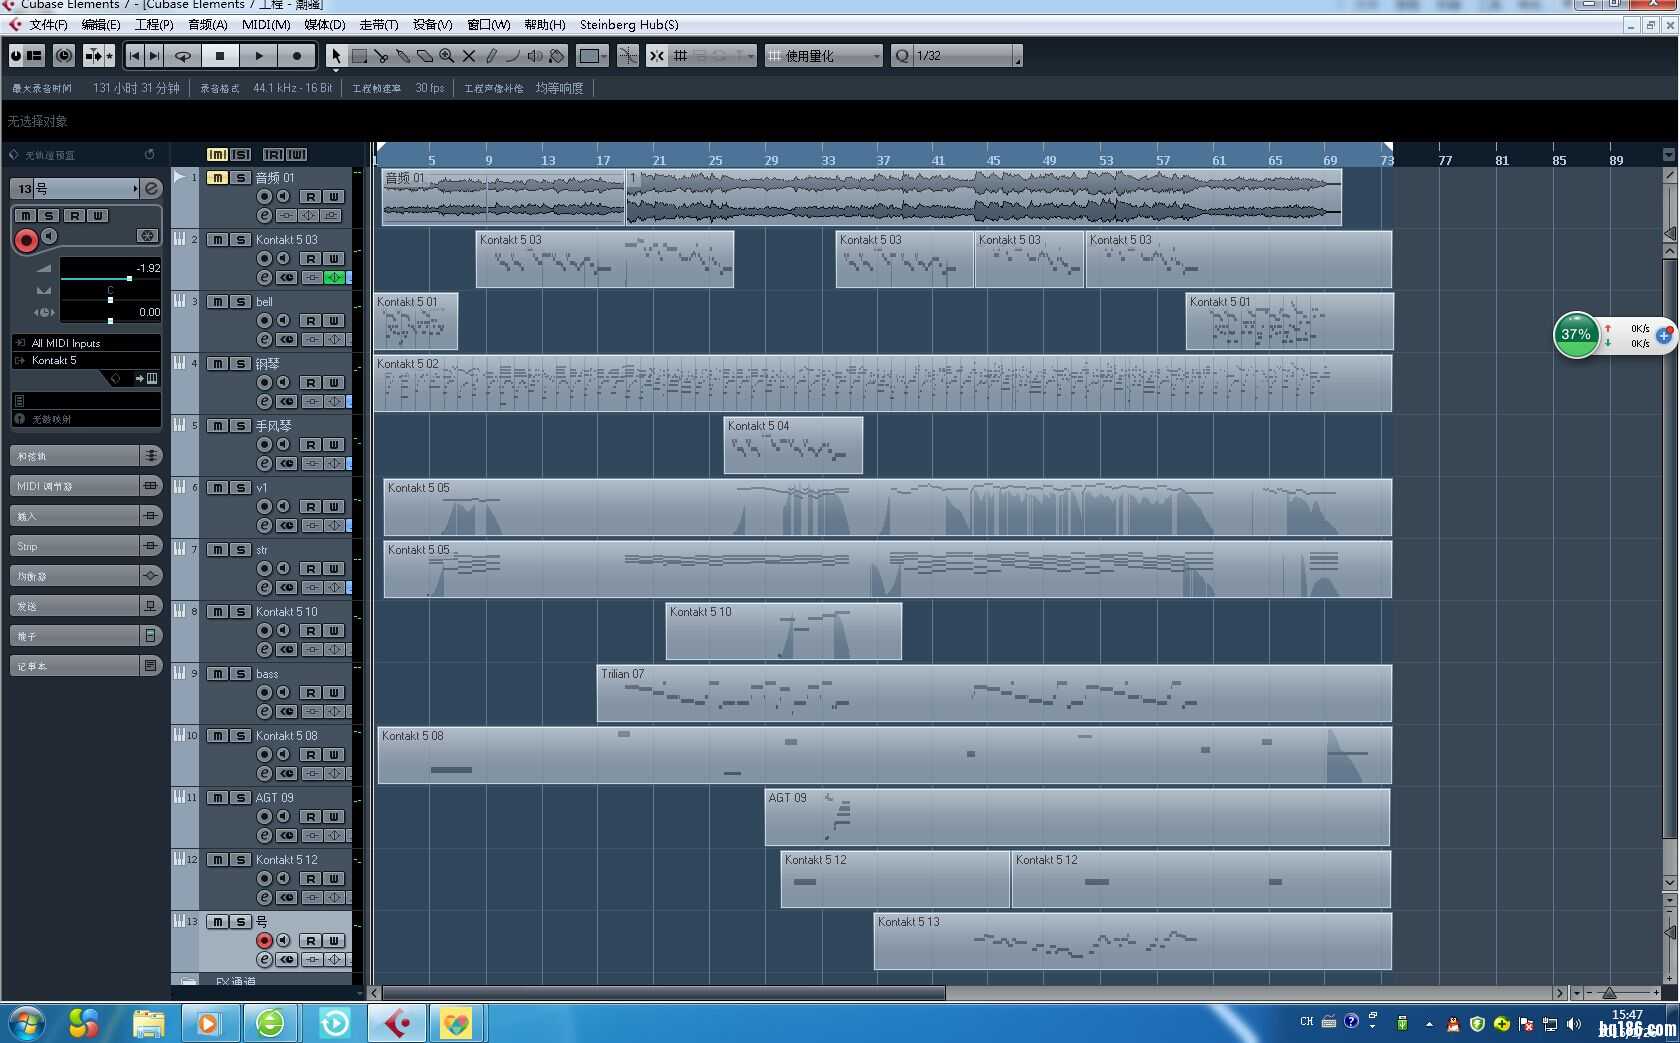Click the transport Record button

click(x=296, y=56)
